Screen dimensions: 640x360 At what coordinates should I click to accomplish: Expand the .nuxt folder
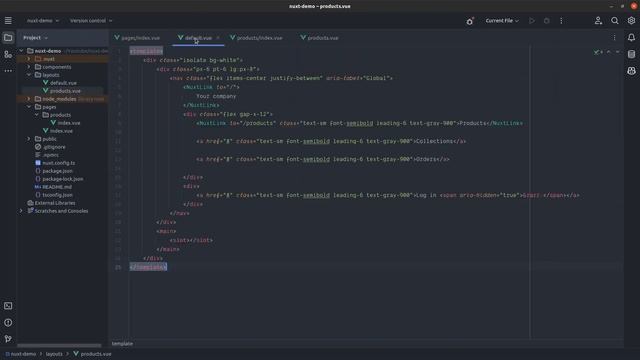coord(29,59)
